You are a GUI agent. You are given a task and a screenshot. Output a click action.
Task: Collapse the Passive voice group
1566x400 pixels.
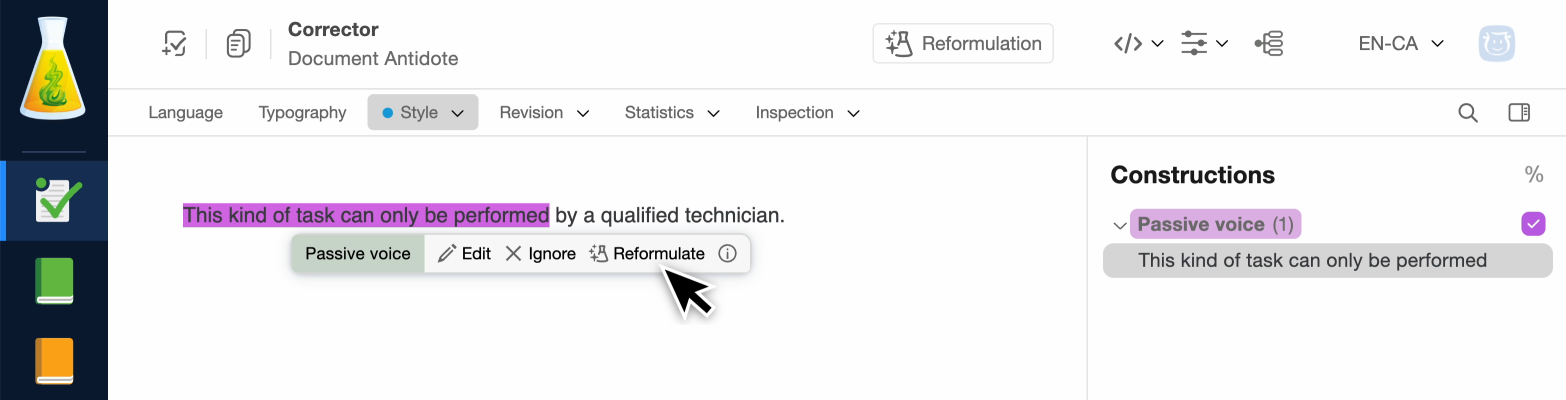[x=1119, y=225]
